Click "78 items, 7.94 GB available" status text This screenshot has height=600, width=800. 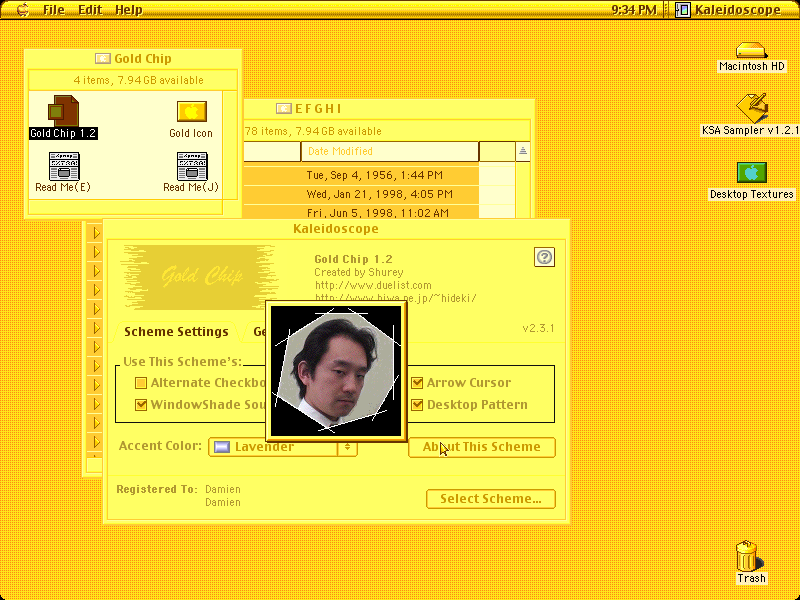click(x=313, y=131)
